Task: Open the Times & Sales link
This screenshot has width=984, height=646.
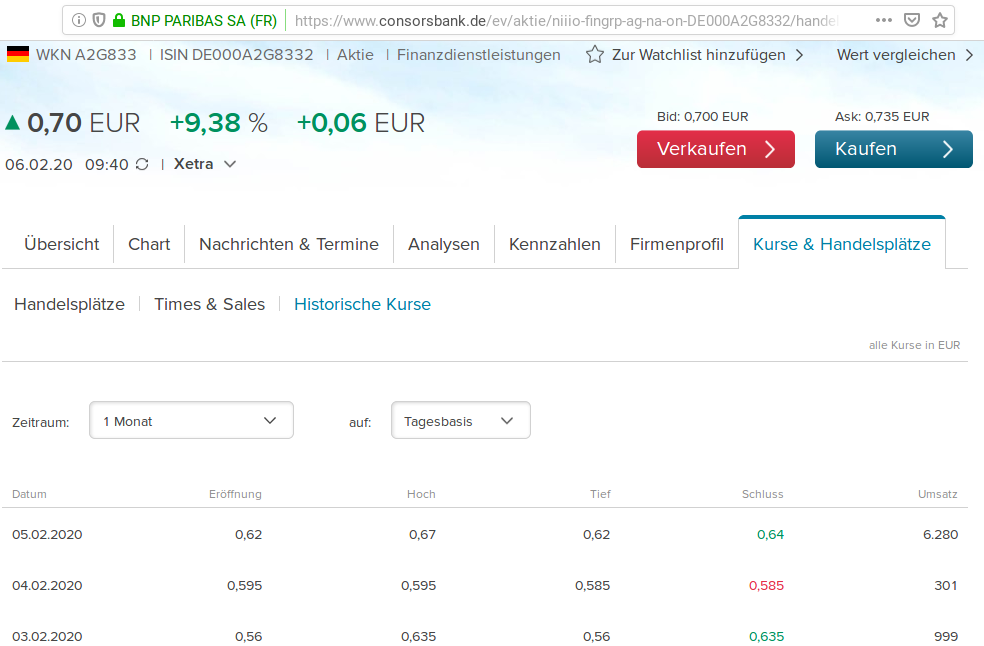Action: coord(209,304)
